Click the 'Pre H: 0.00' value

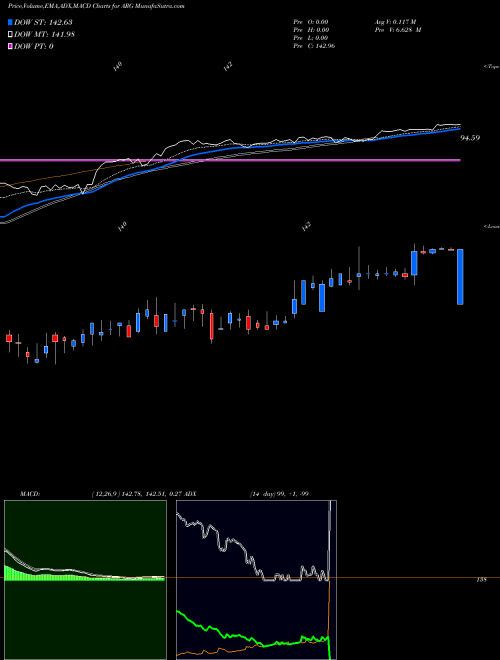coord(311,30)
